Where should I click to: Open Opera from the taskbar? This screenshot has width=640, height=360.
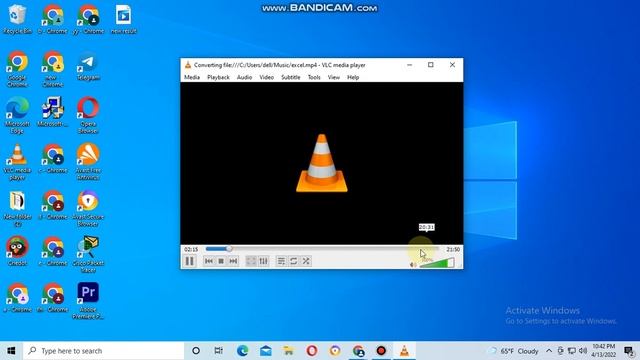click(312, 351)
